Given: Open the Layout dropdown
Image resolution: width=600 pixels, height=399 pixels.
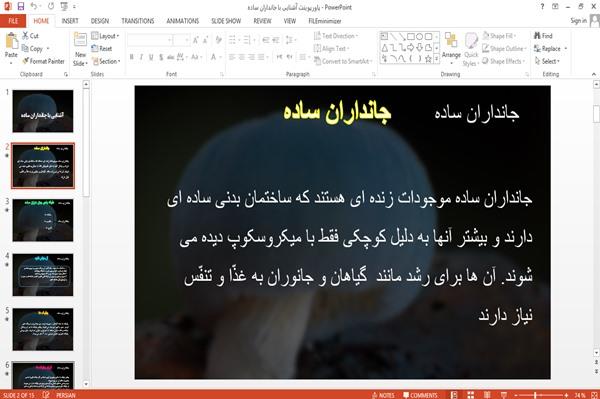Looking at the screenshot, I should pos(105,36).
